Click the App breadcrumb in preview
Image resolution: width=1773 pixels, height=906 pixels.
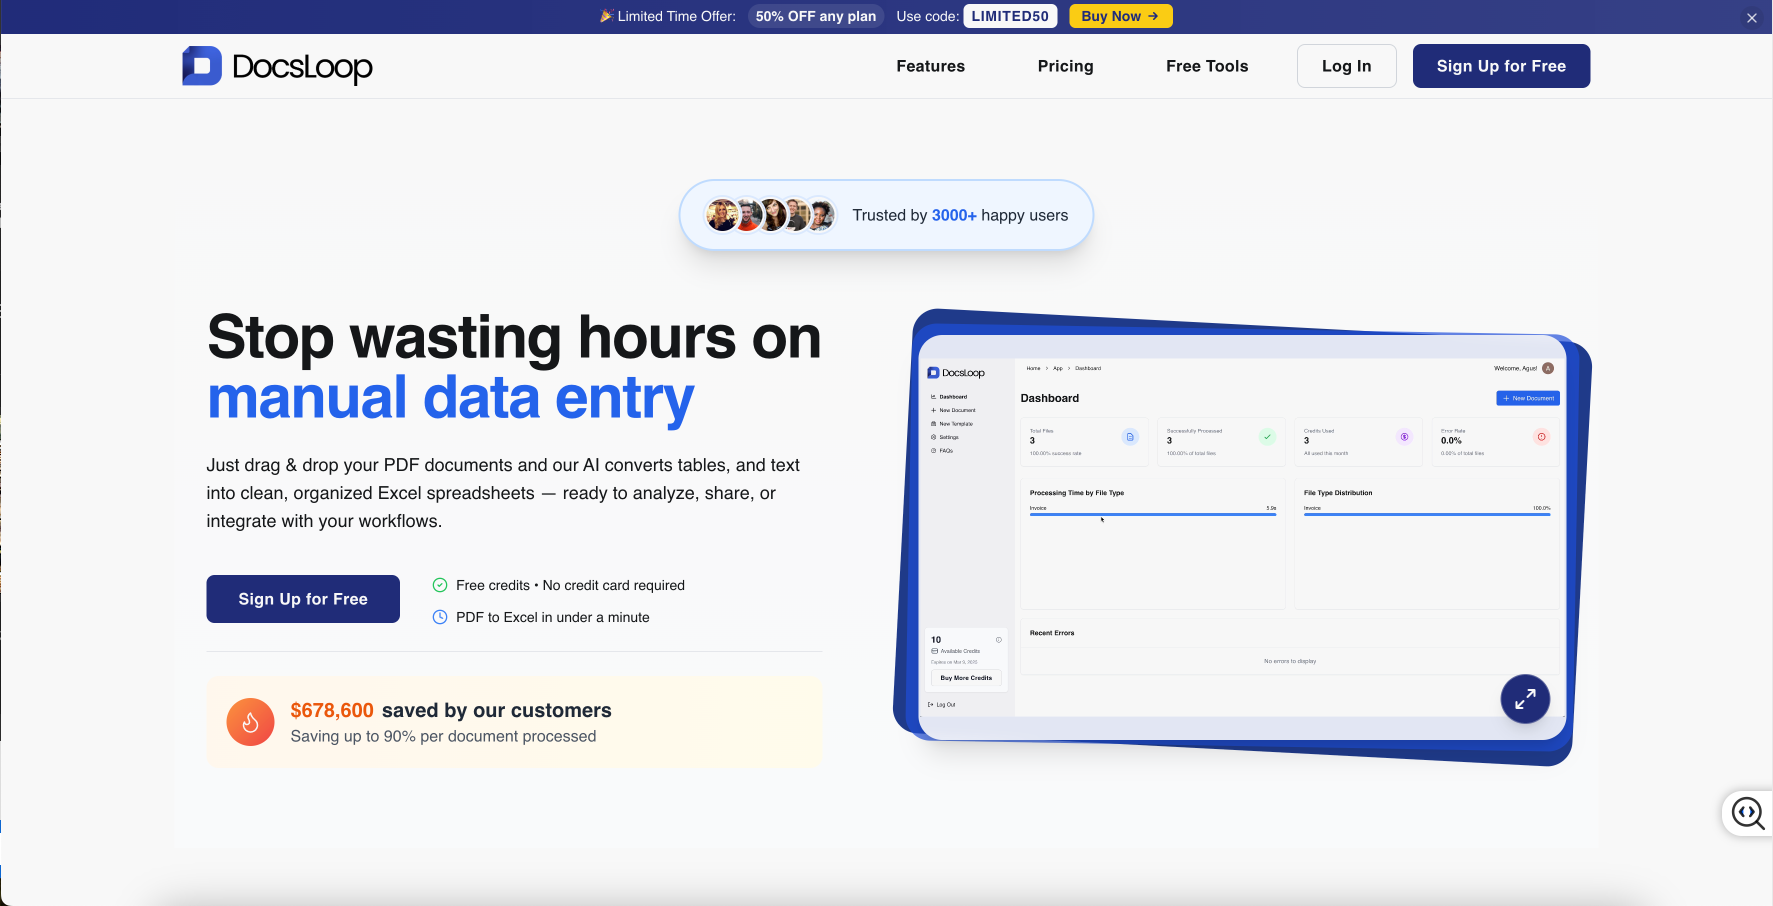click(x=1058, y=368)
